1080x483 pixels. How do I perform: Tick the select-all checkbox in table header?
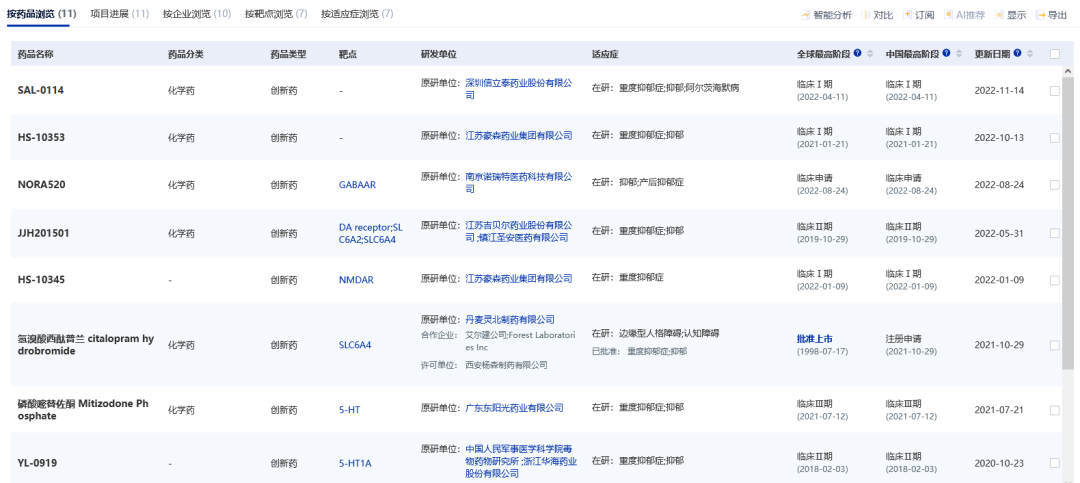tap(1055, 54)
